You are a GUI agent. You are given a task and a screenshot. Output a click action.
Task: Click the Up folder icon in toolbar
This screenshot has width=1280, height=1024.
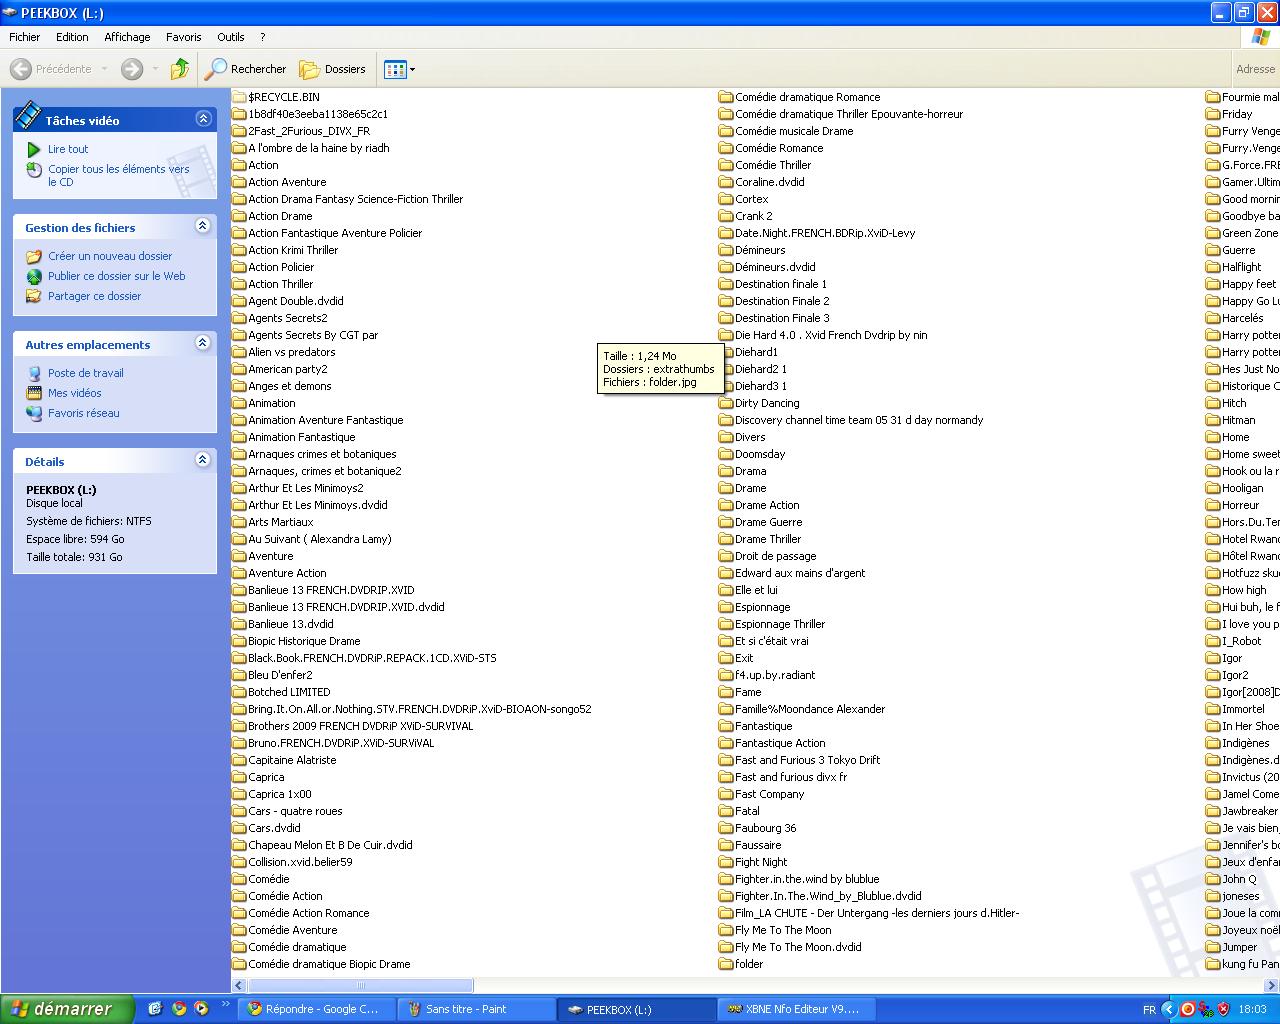coord(180,69)
